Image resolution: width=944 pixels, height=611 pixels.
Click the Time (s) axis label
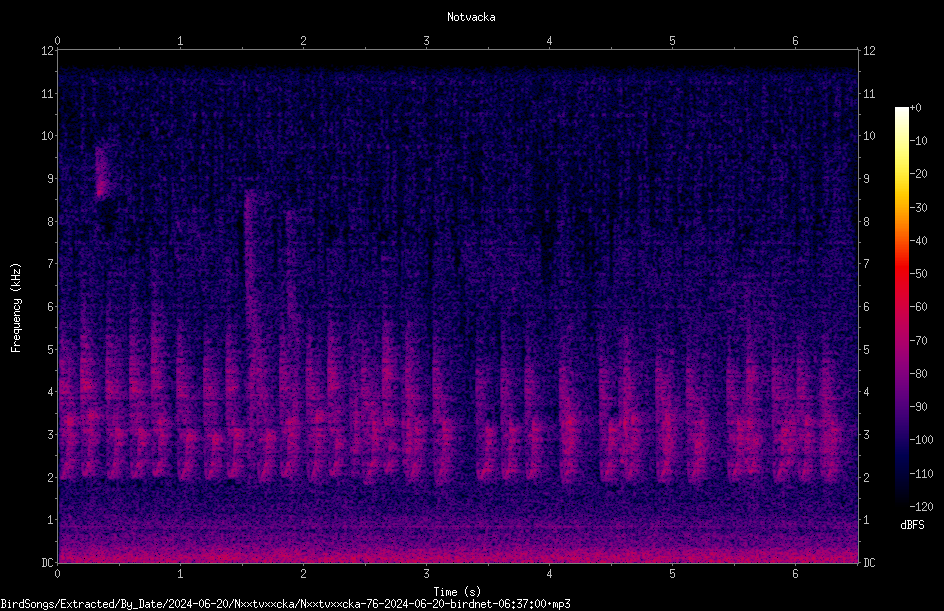457,592
